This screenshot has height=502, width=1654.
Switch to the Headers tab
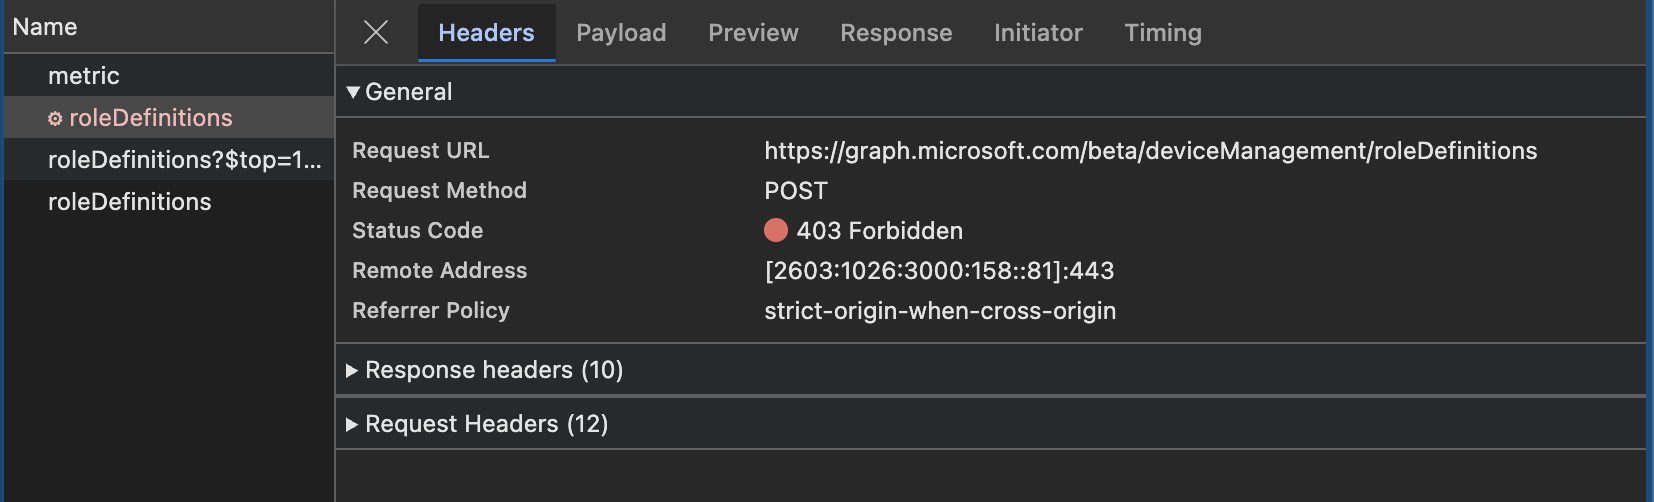click(486, 33)
